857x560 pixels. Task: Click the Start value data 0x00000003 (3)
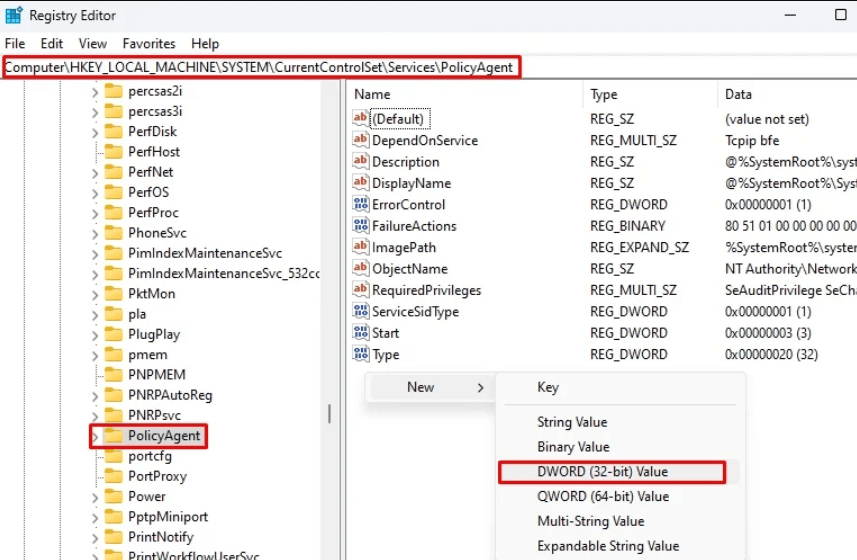(768, 333)
